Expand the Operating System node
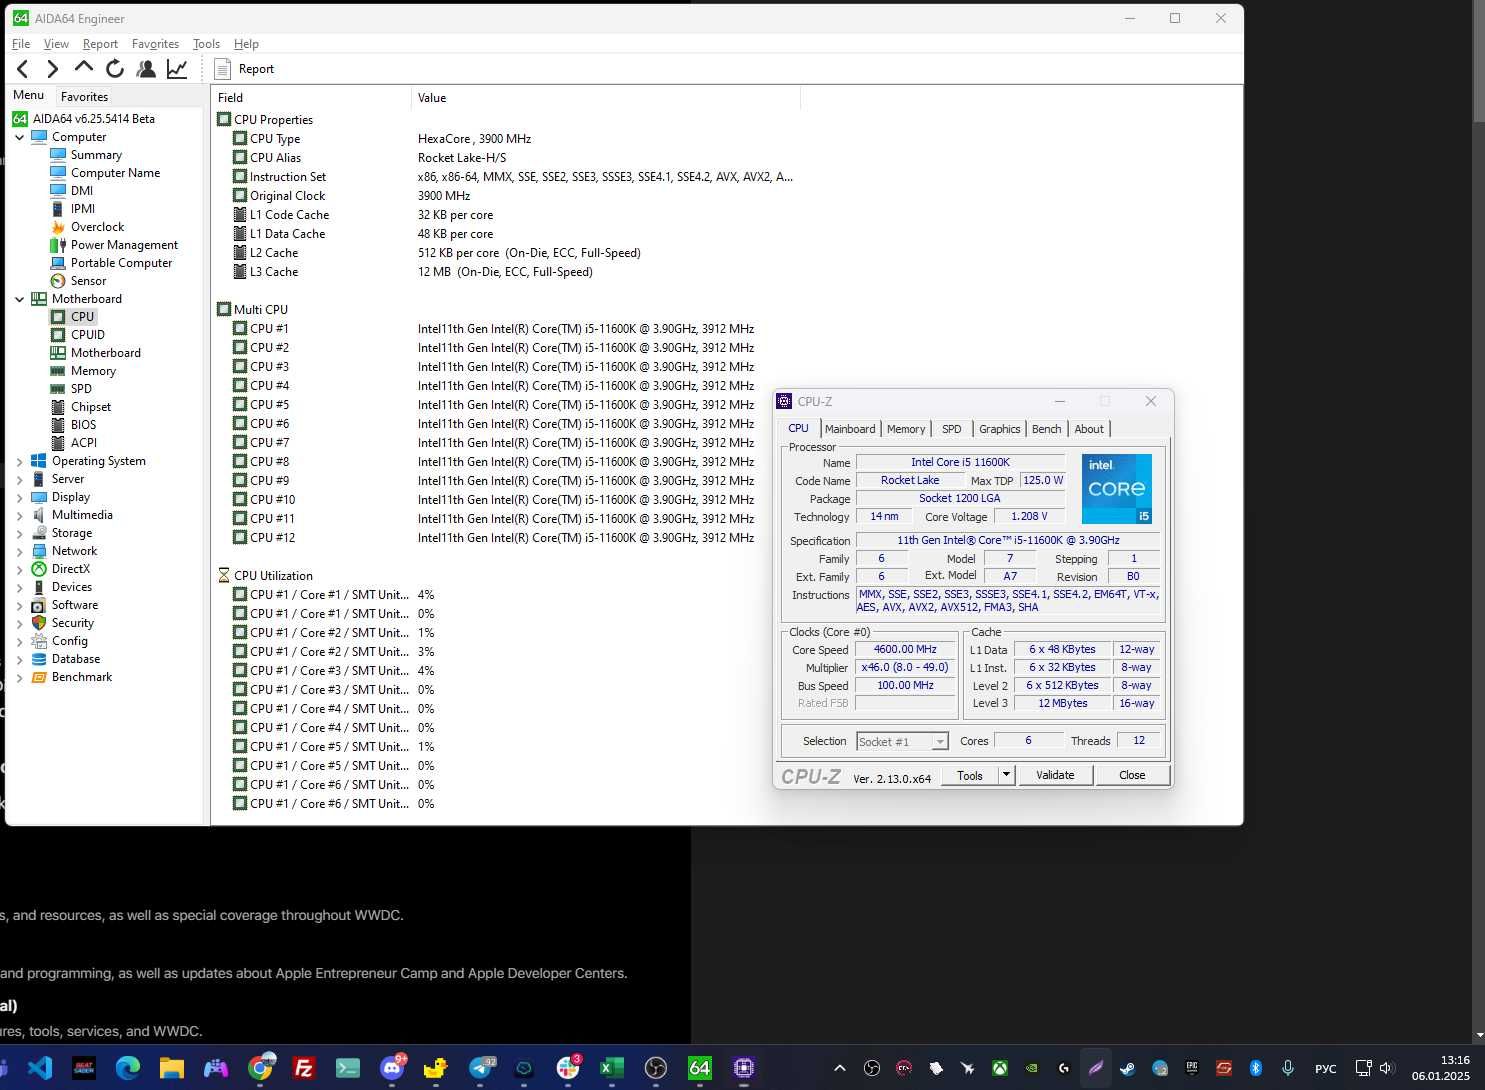This screenshot has width=1485, height=1090. point(19,461)
